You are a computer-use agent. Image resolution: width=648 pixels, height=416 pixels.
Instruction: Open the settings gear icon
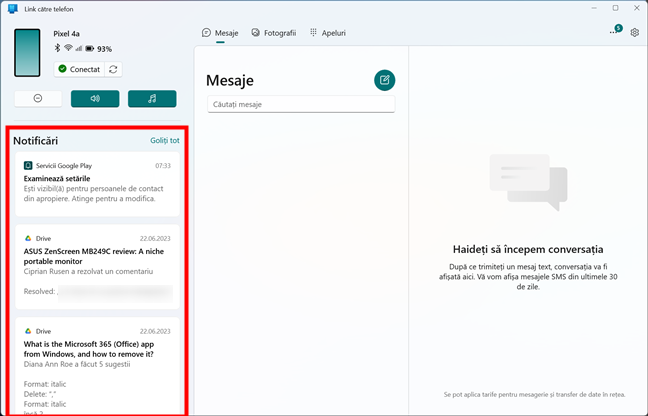coord(634,32)
